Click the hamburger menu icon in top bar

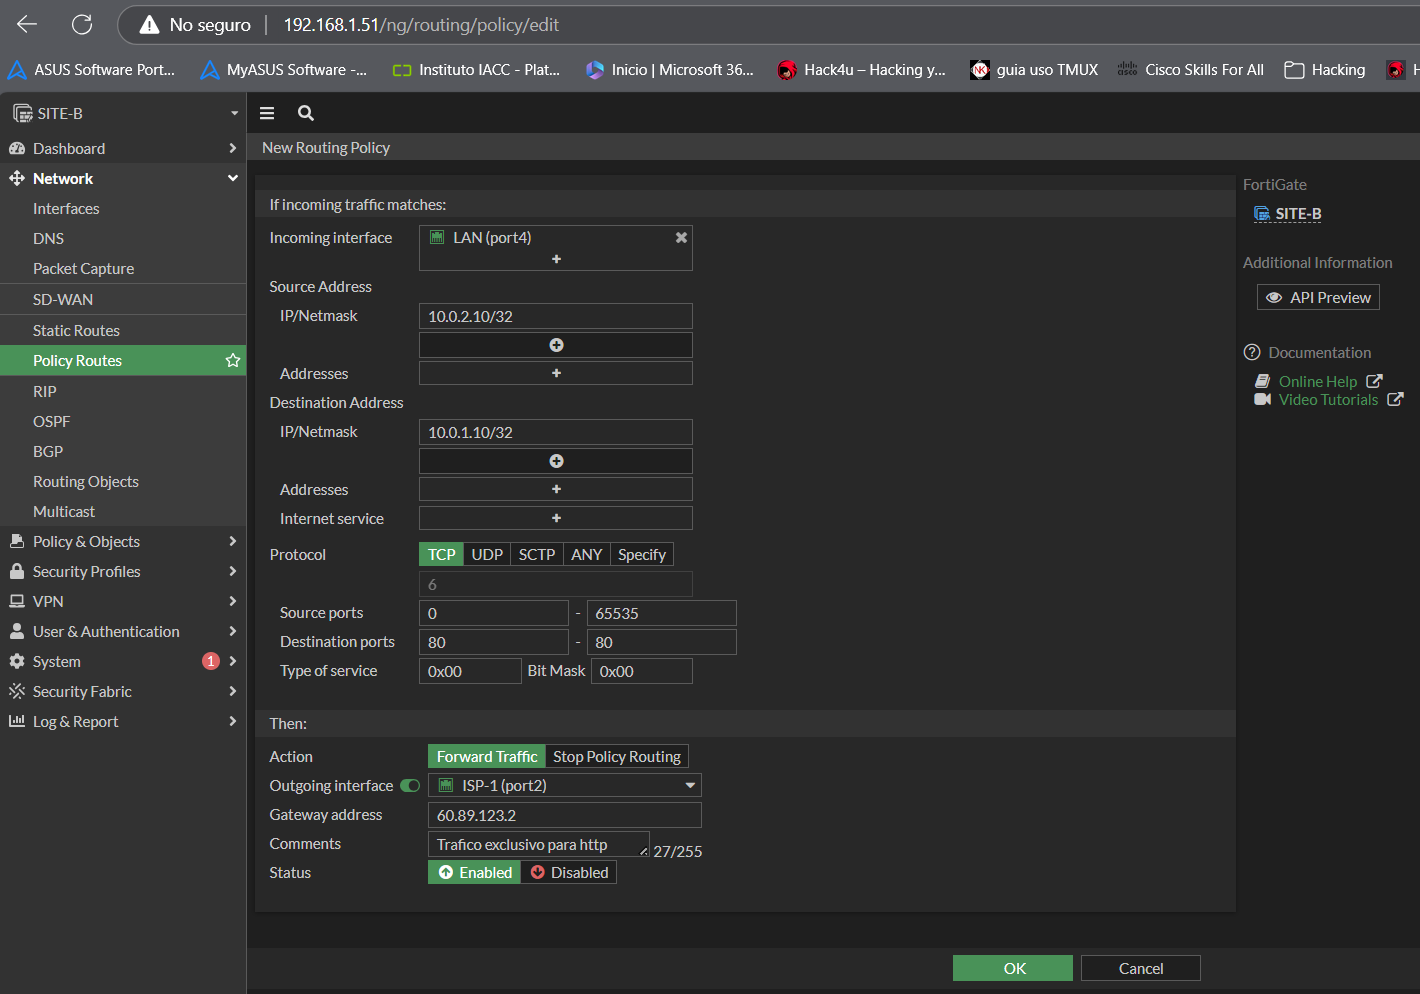(x=267, y=113)
